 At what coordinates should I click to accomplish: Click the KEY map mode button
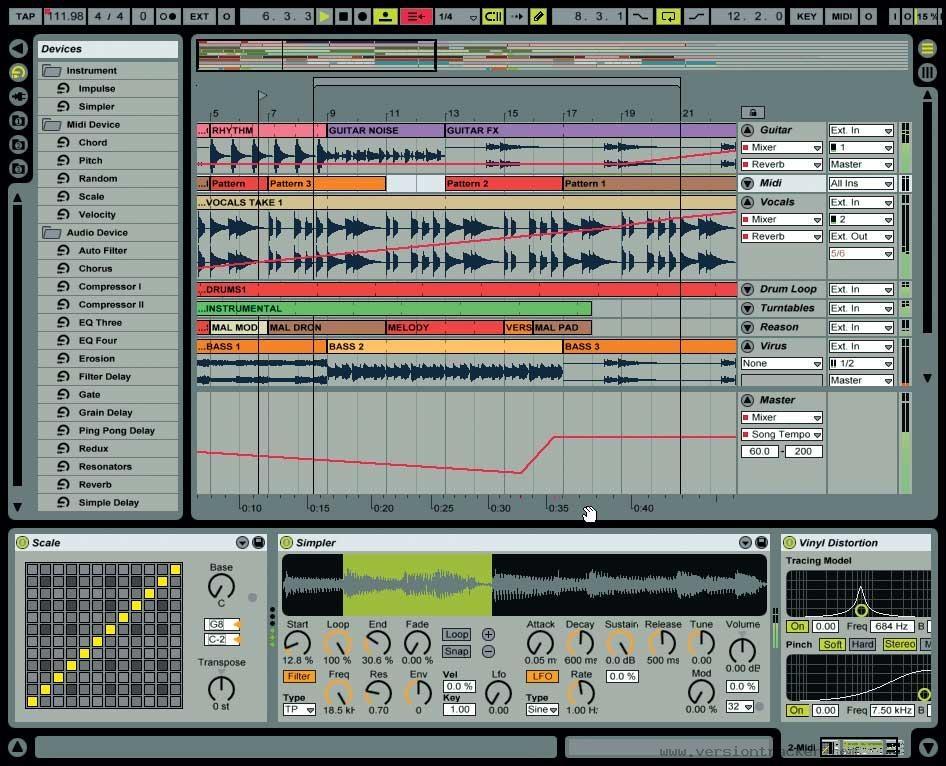pyautogui.click(x=805, y=16)
